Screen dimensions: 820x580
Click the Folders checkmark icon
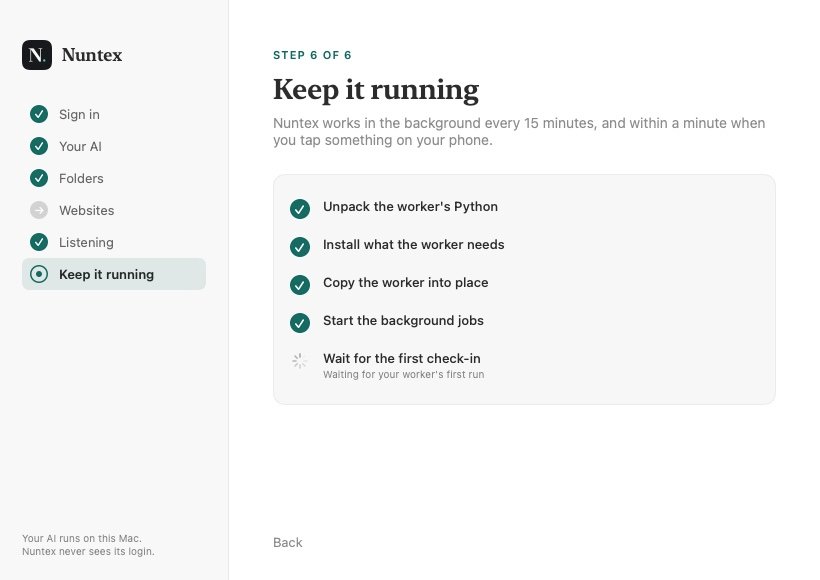(x=39, y=178)
